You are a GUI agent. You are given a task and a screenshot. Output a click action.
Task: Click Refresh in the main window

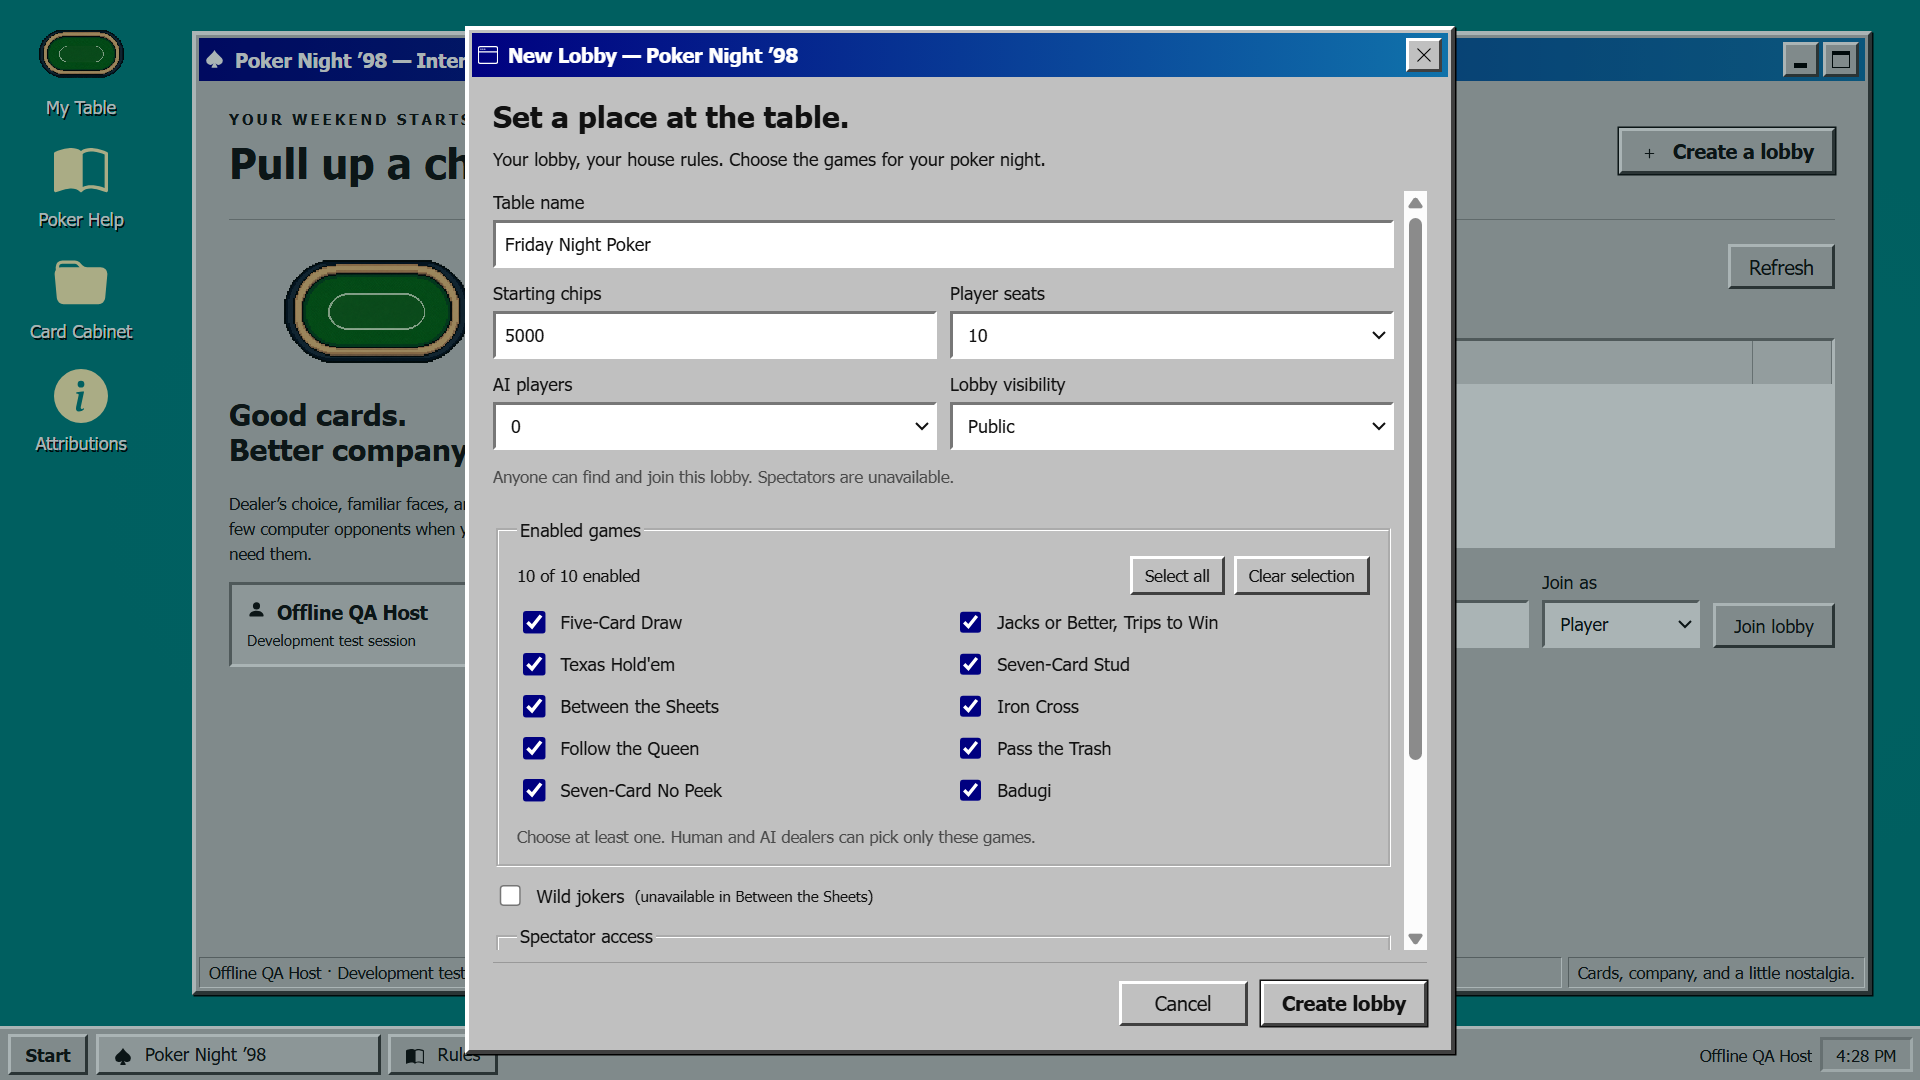(x=1781, y=268)
